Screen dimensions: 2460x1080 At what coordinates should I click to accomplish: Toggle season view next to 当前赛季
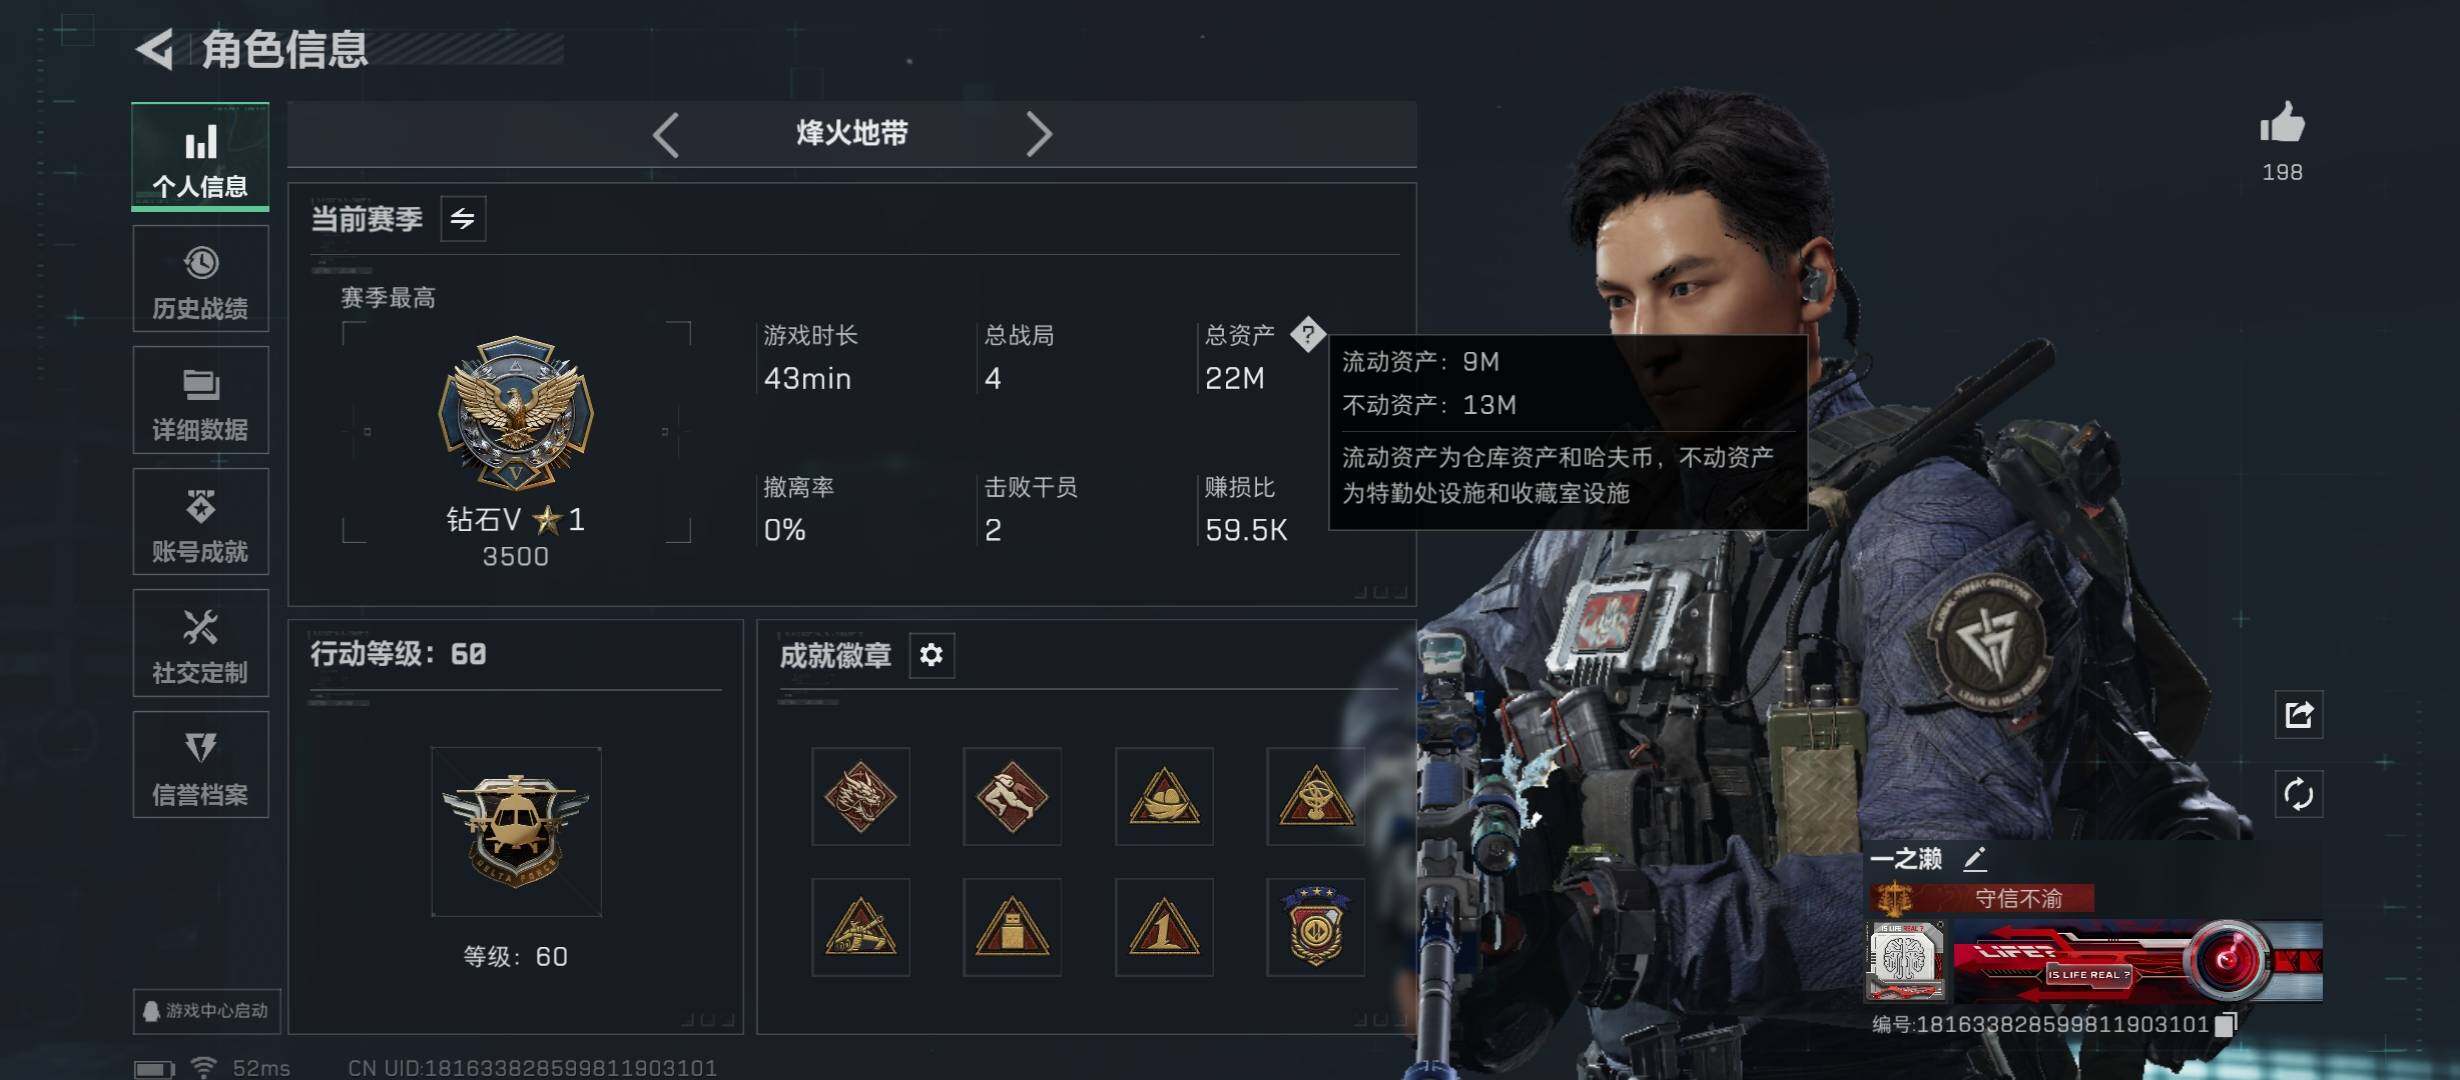[x=463, y=218]
